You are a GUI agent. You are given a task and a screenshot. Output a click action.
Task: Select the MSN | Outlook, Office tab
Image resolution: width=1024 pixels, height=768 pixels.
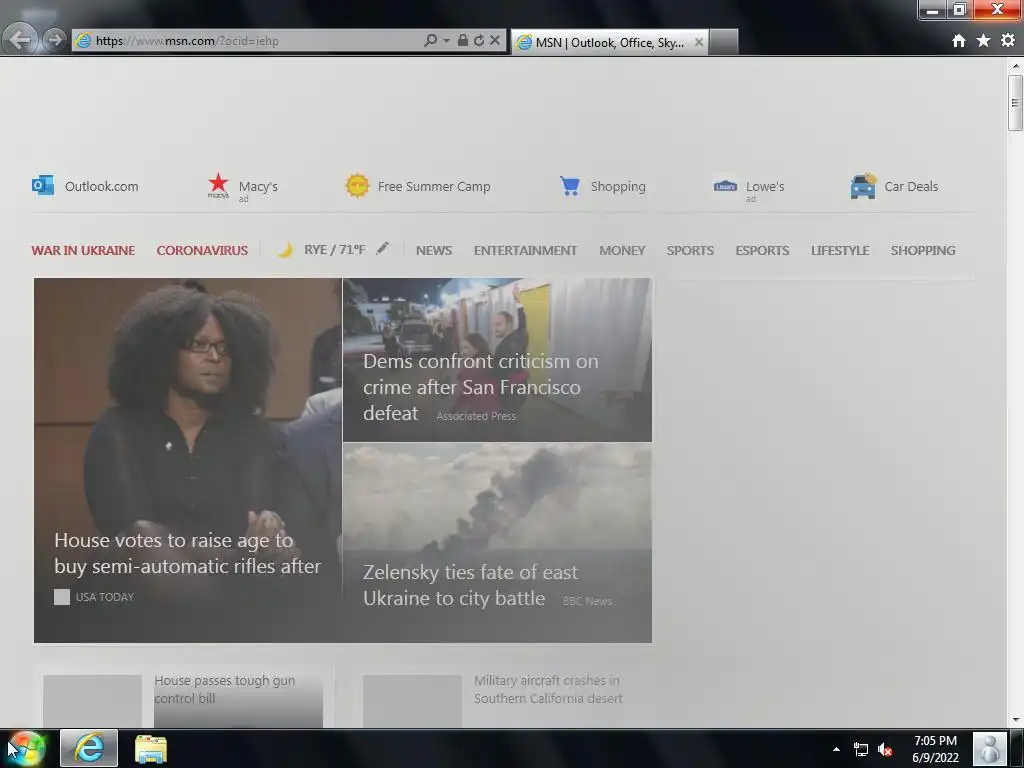pyautogui.click(x=609, y=42)
